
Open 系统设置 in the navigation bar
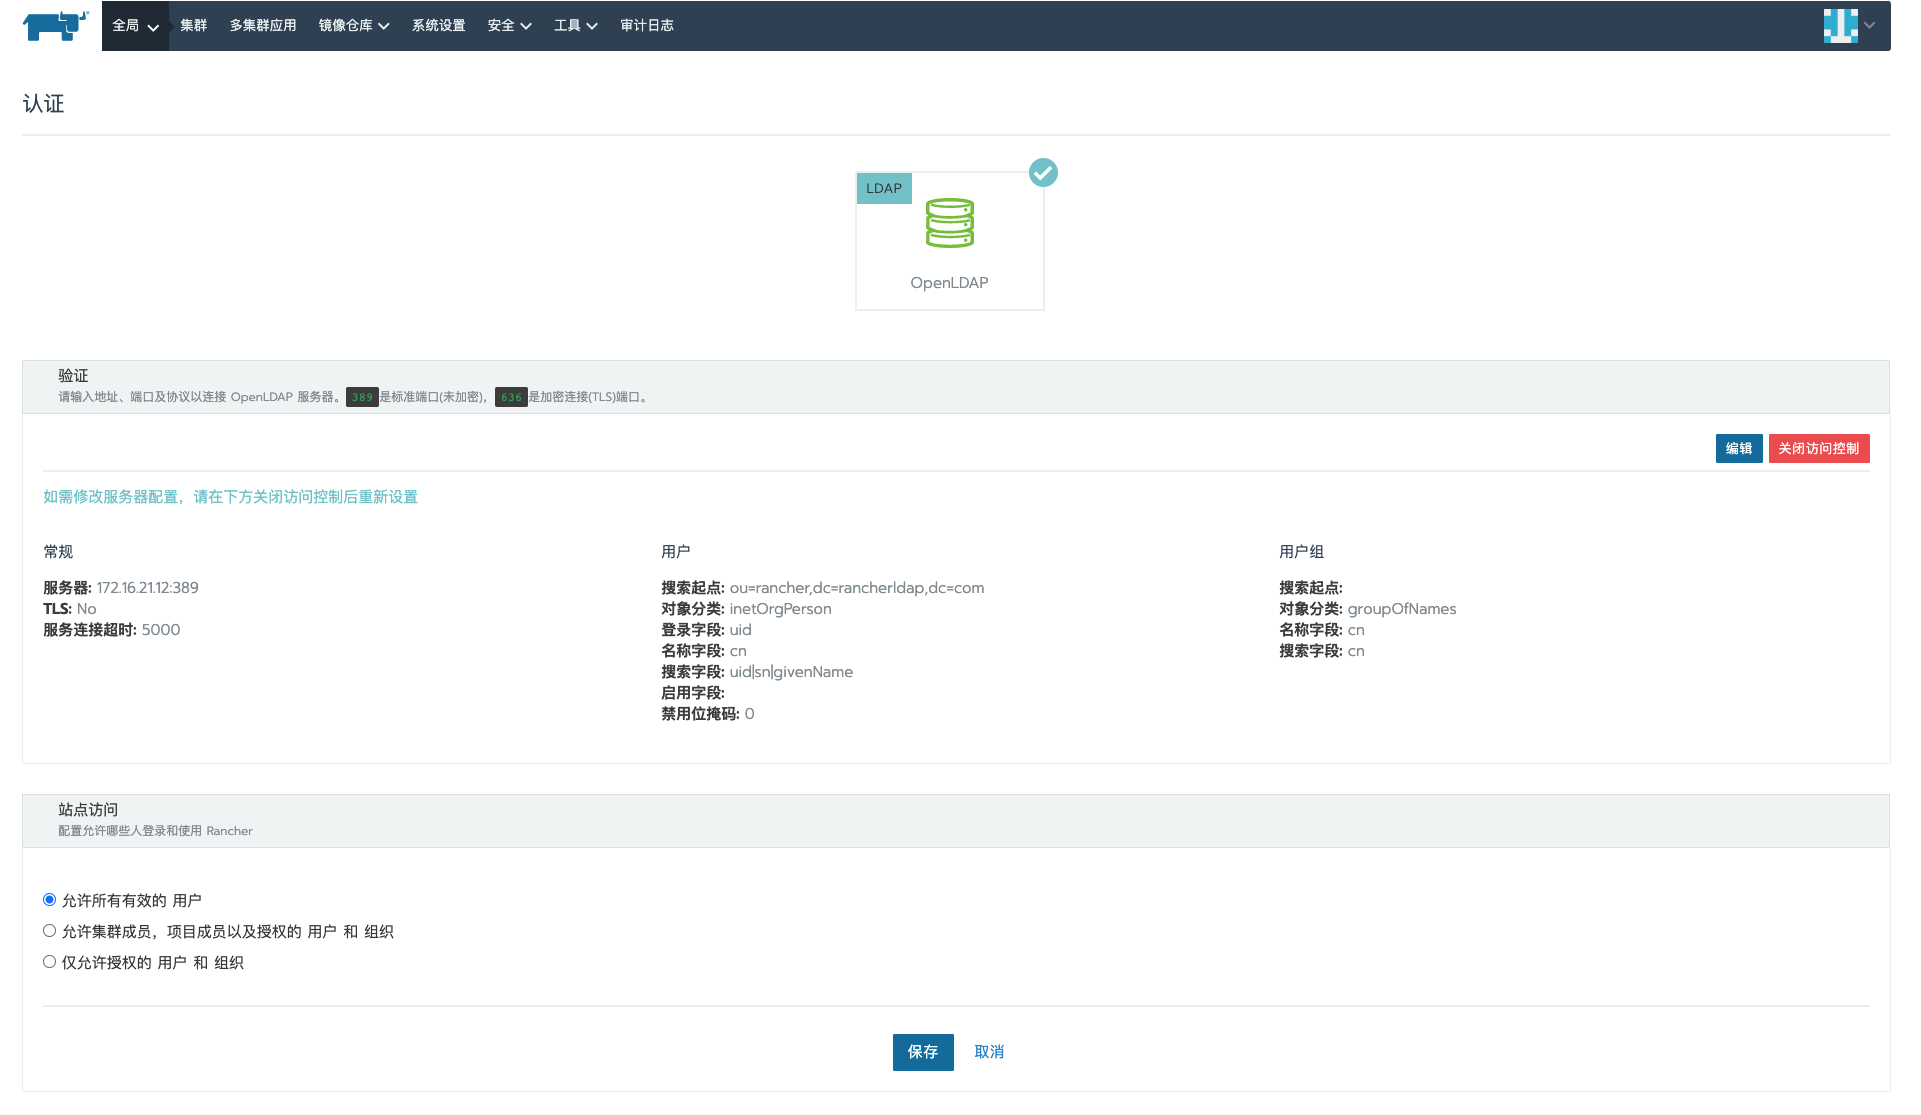[x=438, y=26]
